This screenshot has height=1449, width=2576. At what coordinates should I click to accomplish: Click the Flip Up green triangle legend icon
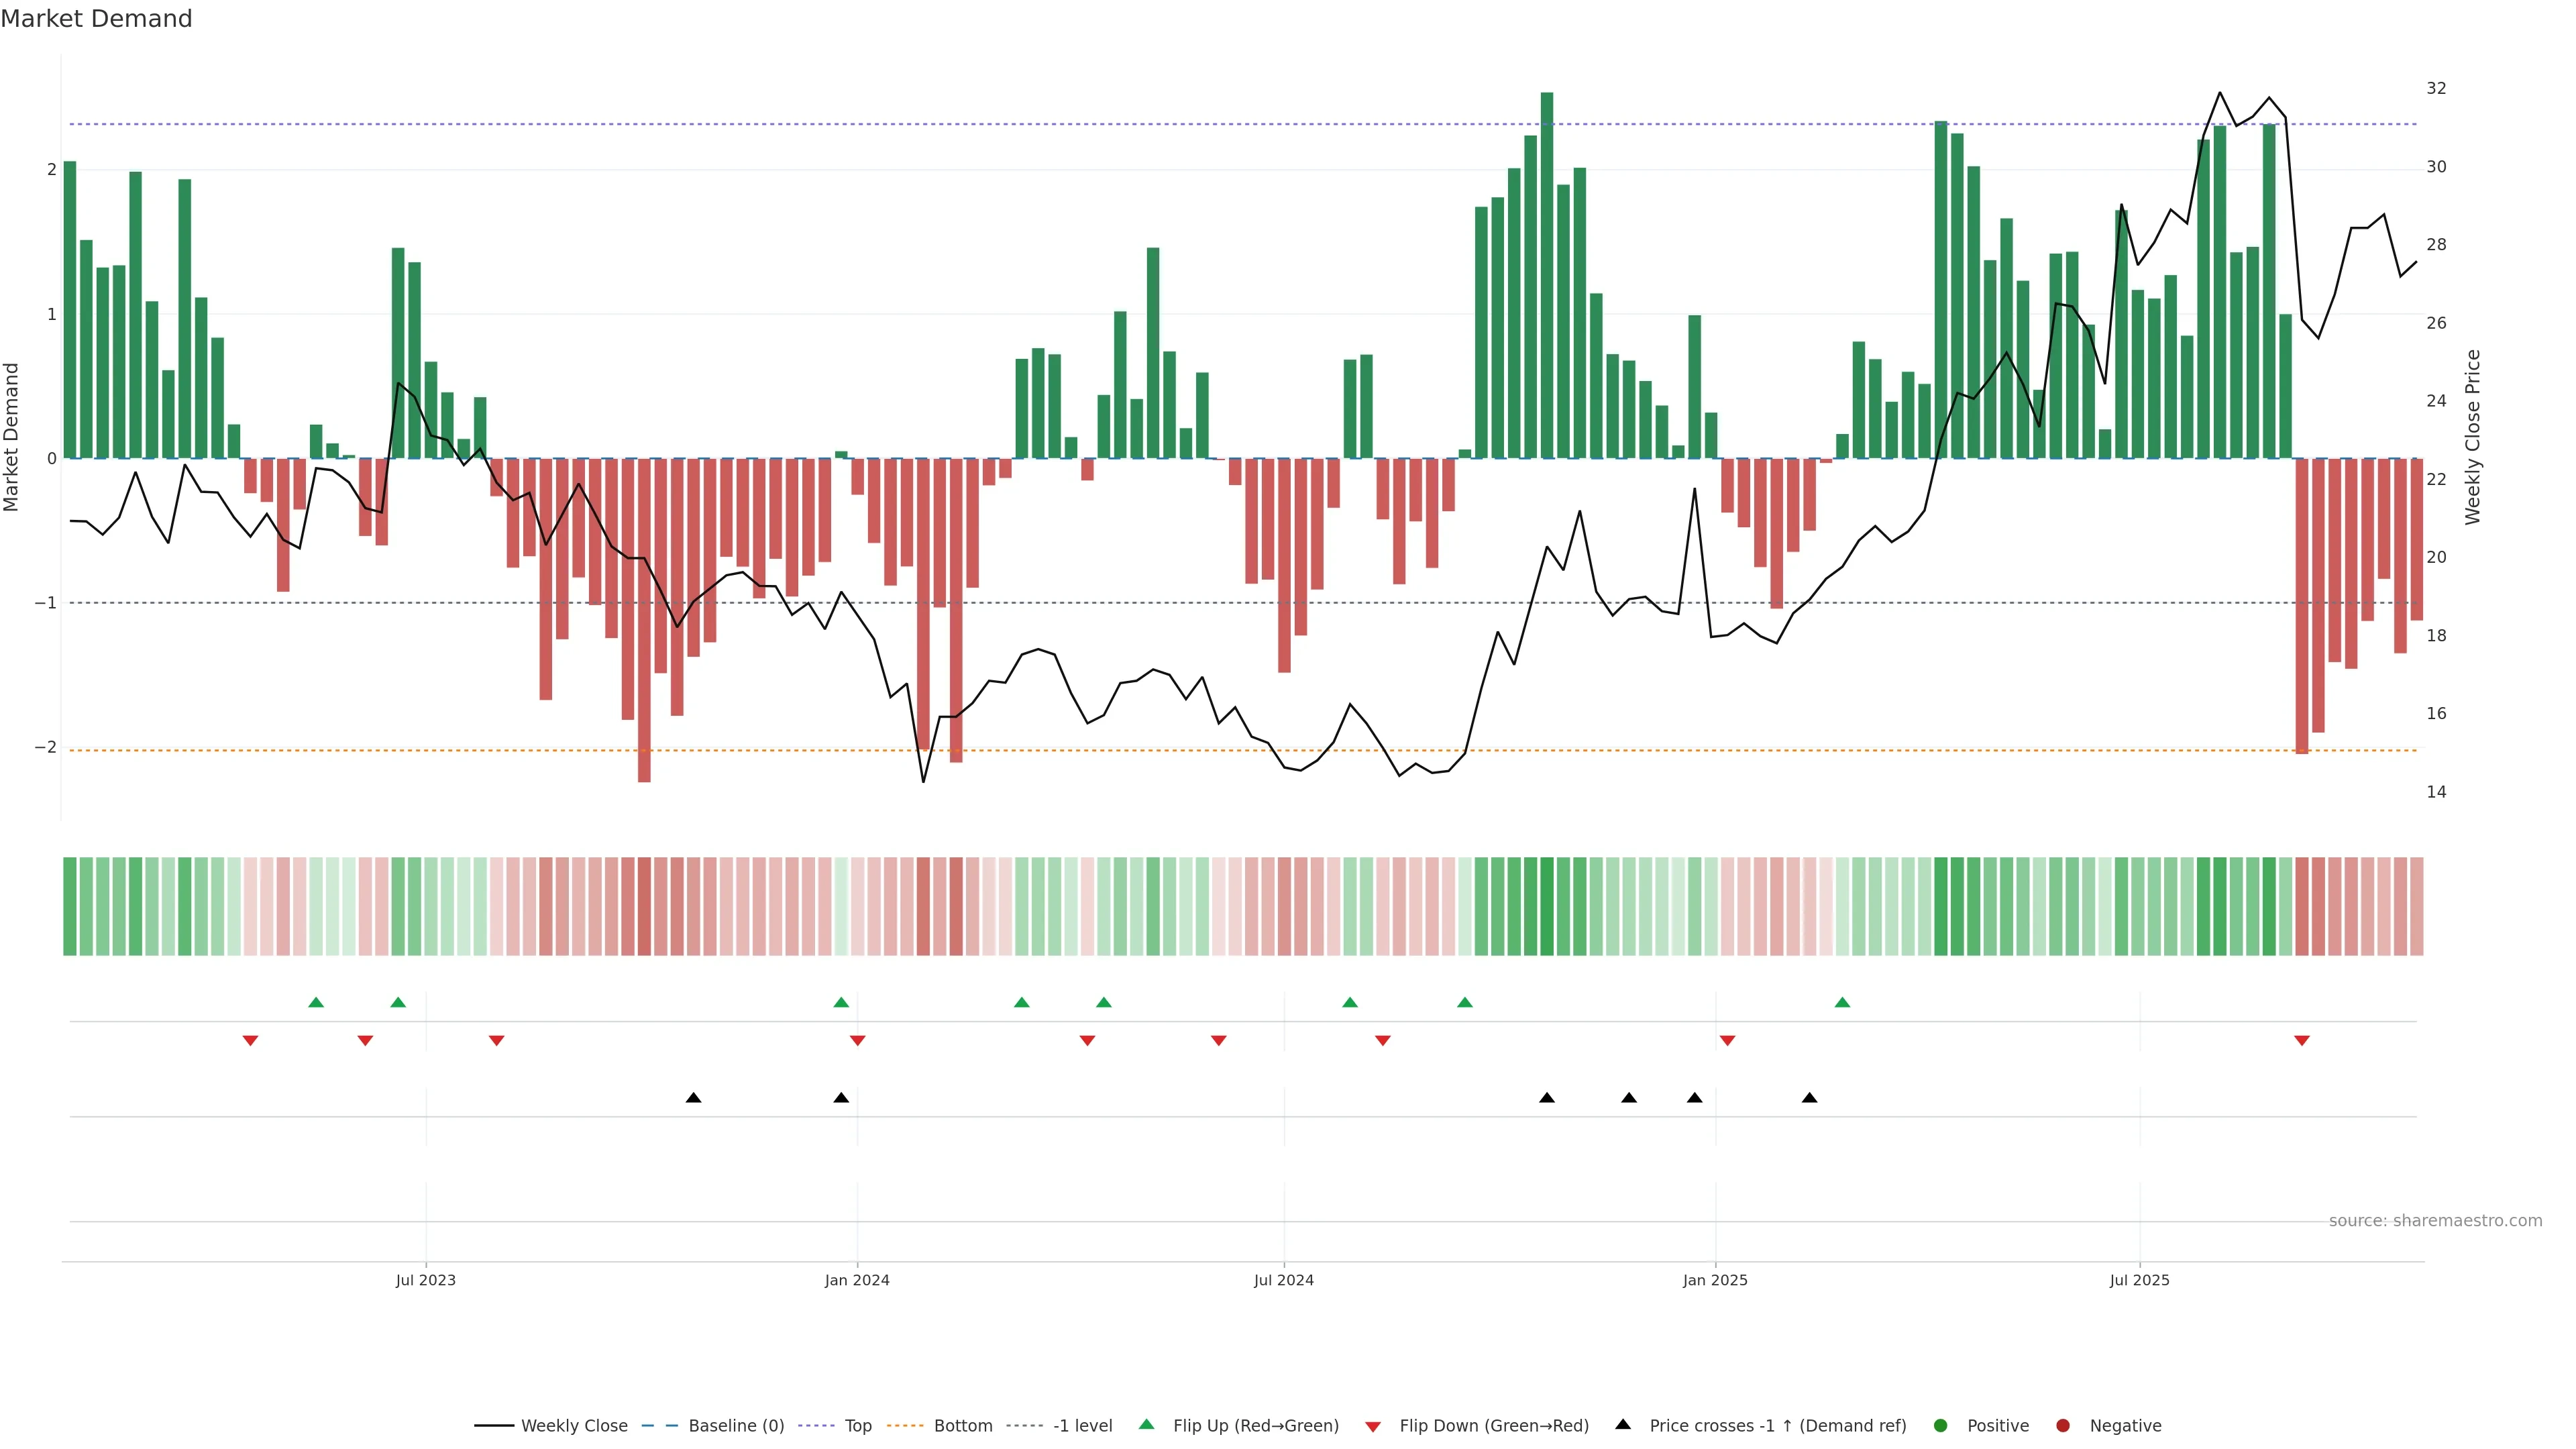click(x=1146, y=1425)
